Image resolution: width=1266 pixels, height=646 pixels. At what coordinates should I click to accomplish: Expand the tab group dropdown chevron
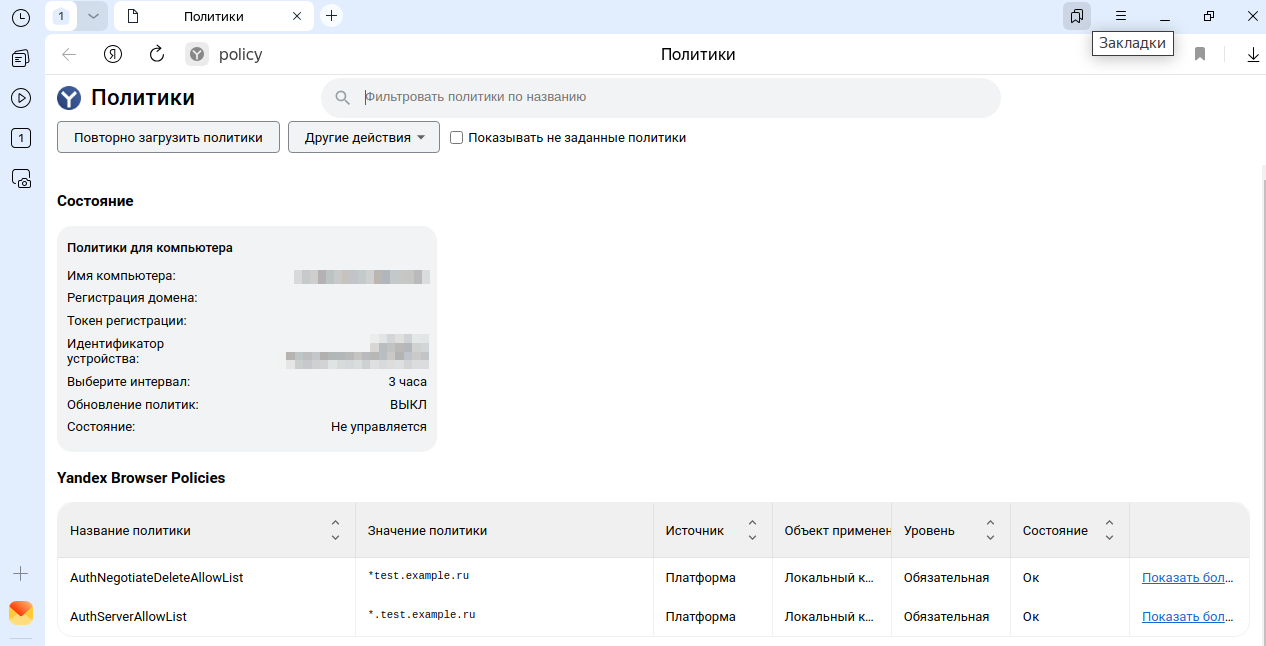coord(93,16)
